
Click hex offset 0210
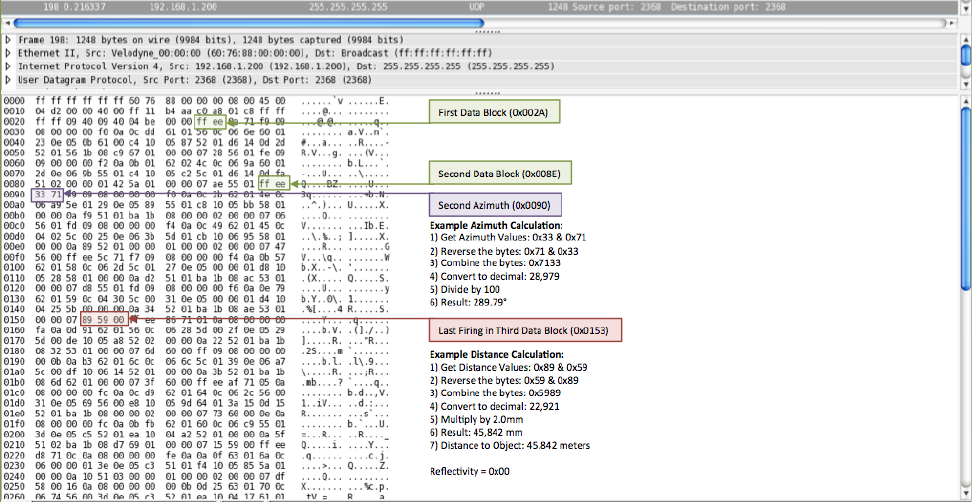(x=13, y=444)
